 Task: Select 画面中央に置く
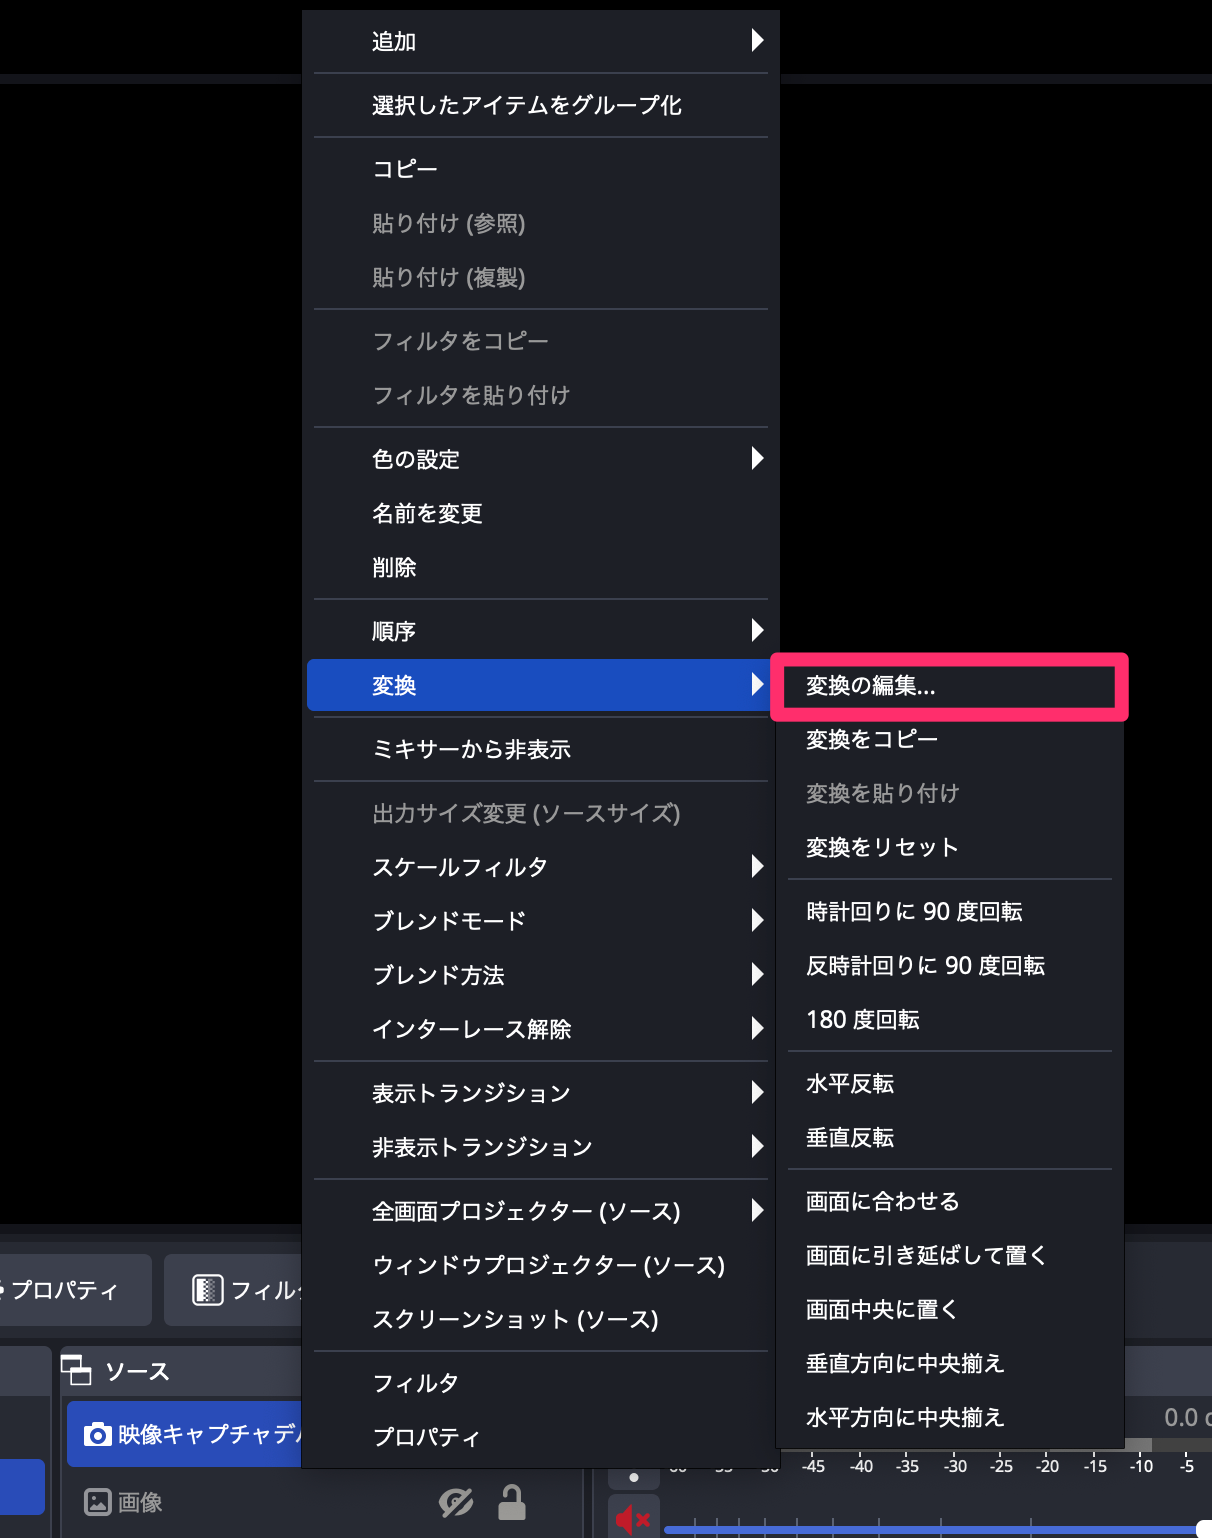[x=949, y=1309]
